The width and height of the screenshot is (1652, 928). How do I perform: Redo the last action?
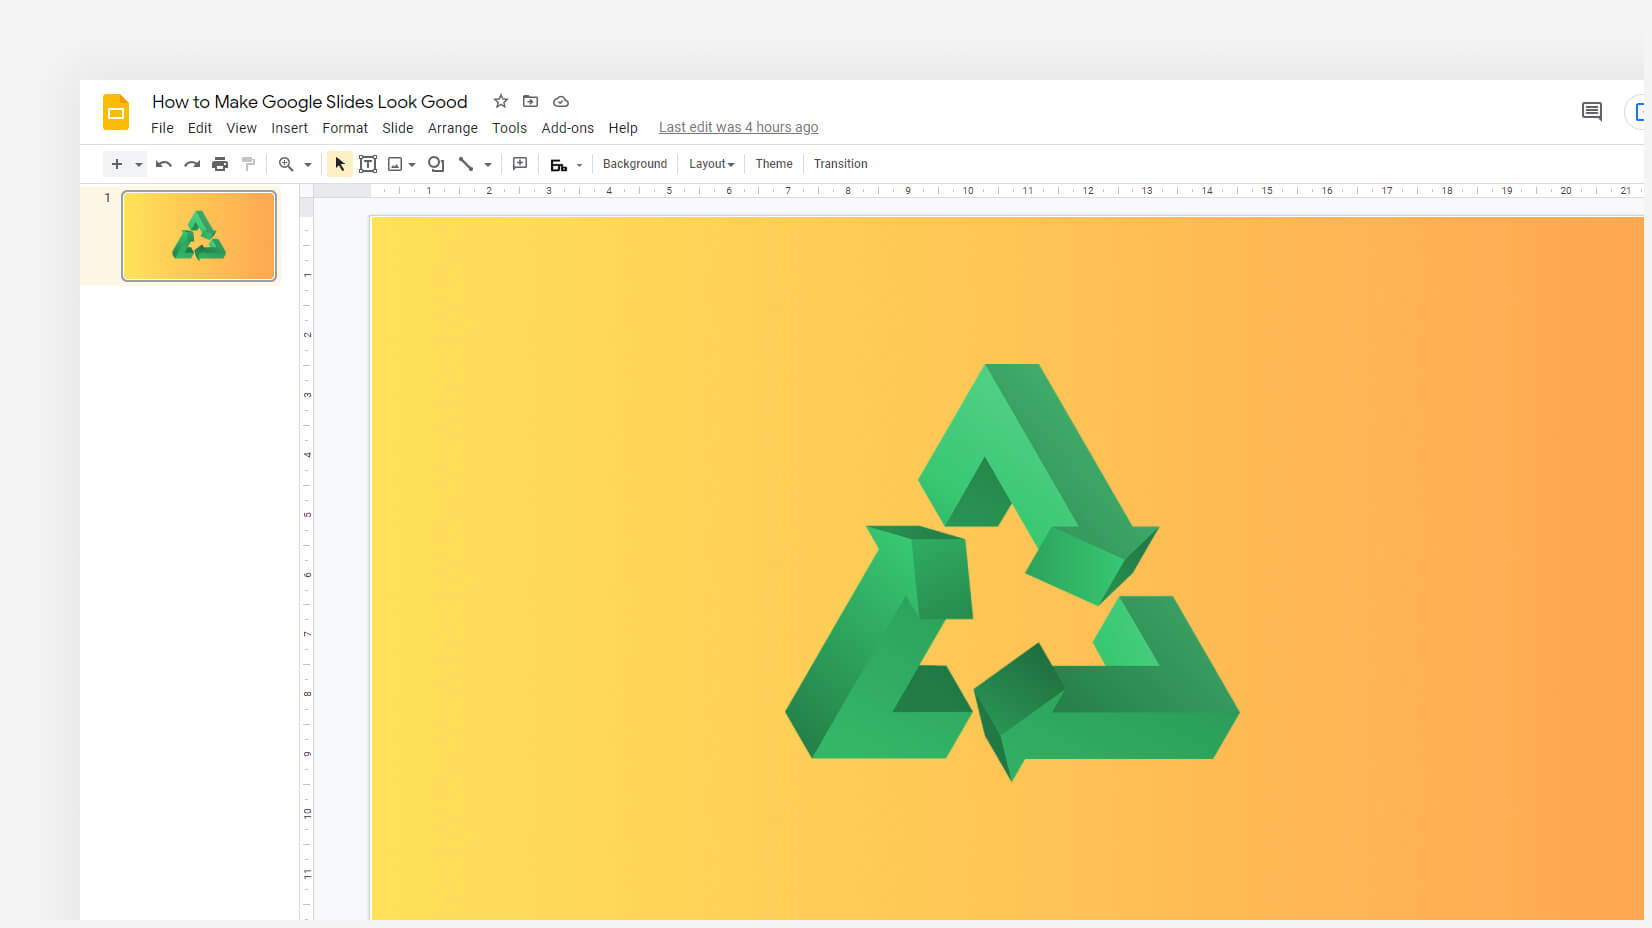pyautogui.click(x=192, y=164)
